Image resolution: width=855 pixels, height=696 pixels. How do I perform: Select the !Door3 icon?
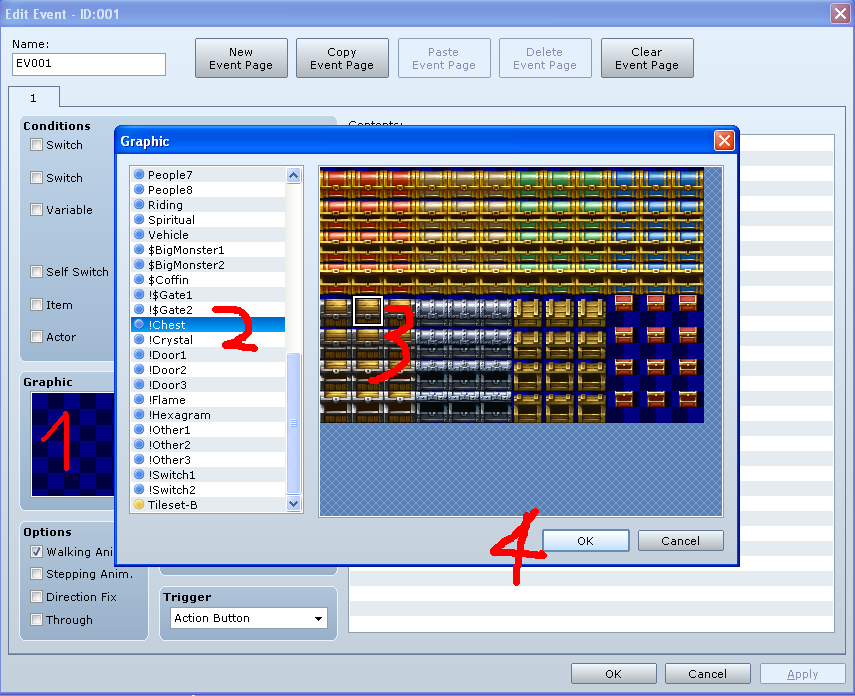click(139, 385)
